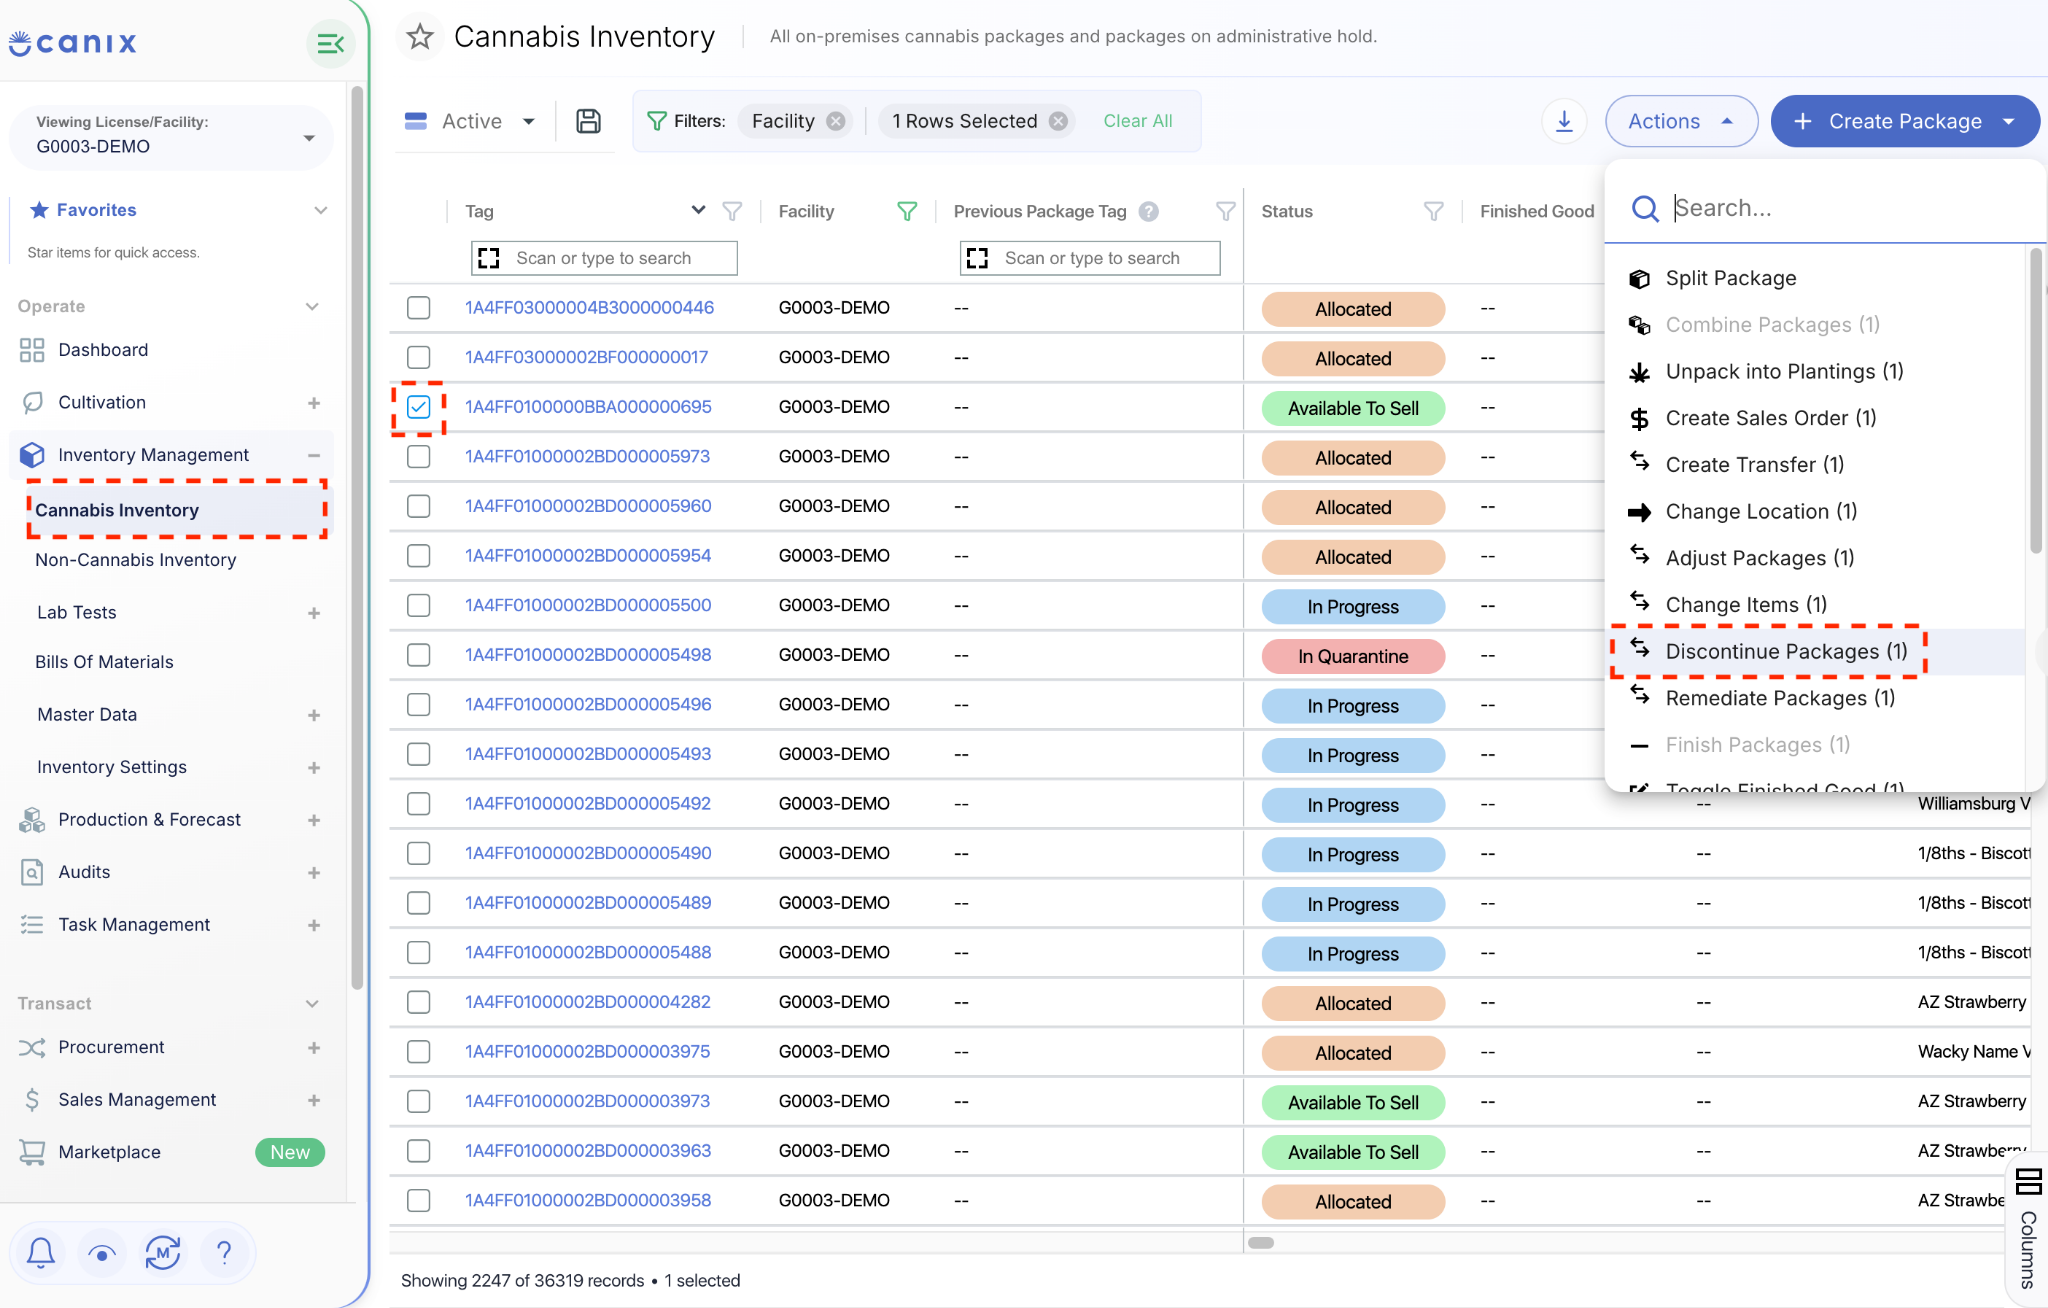Open Status column filter funnel
The width and height of the screenshot is (2048, 1308).
(x=1433, y=211)
